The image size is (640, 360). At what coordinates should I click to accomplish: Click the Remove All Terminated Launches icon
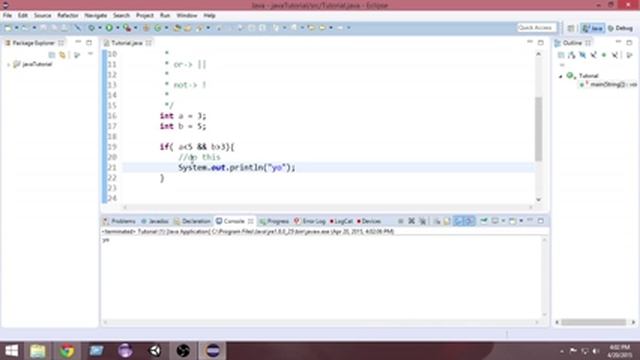[422, 221]
